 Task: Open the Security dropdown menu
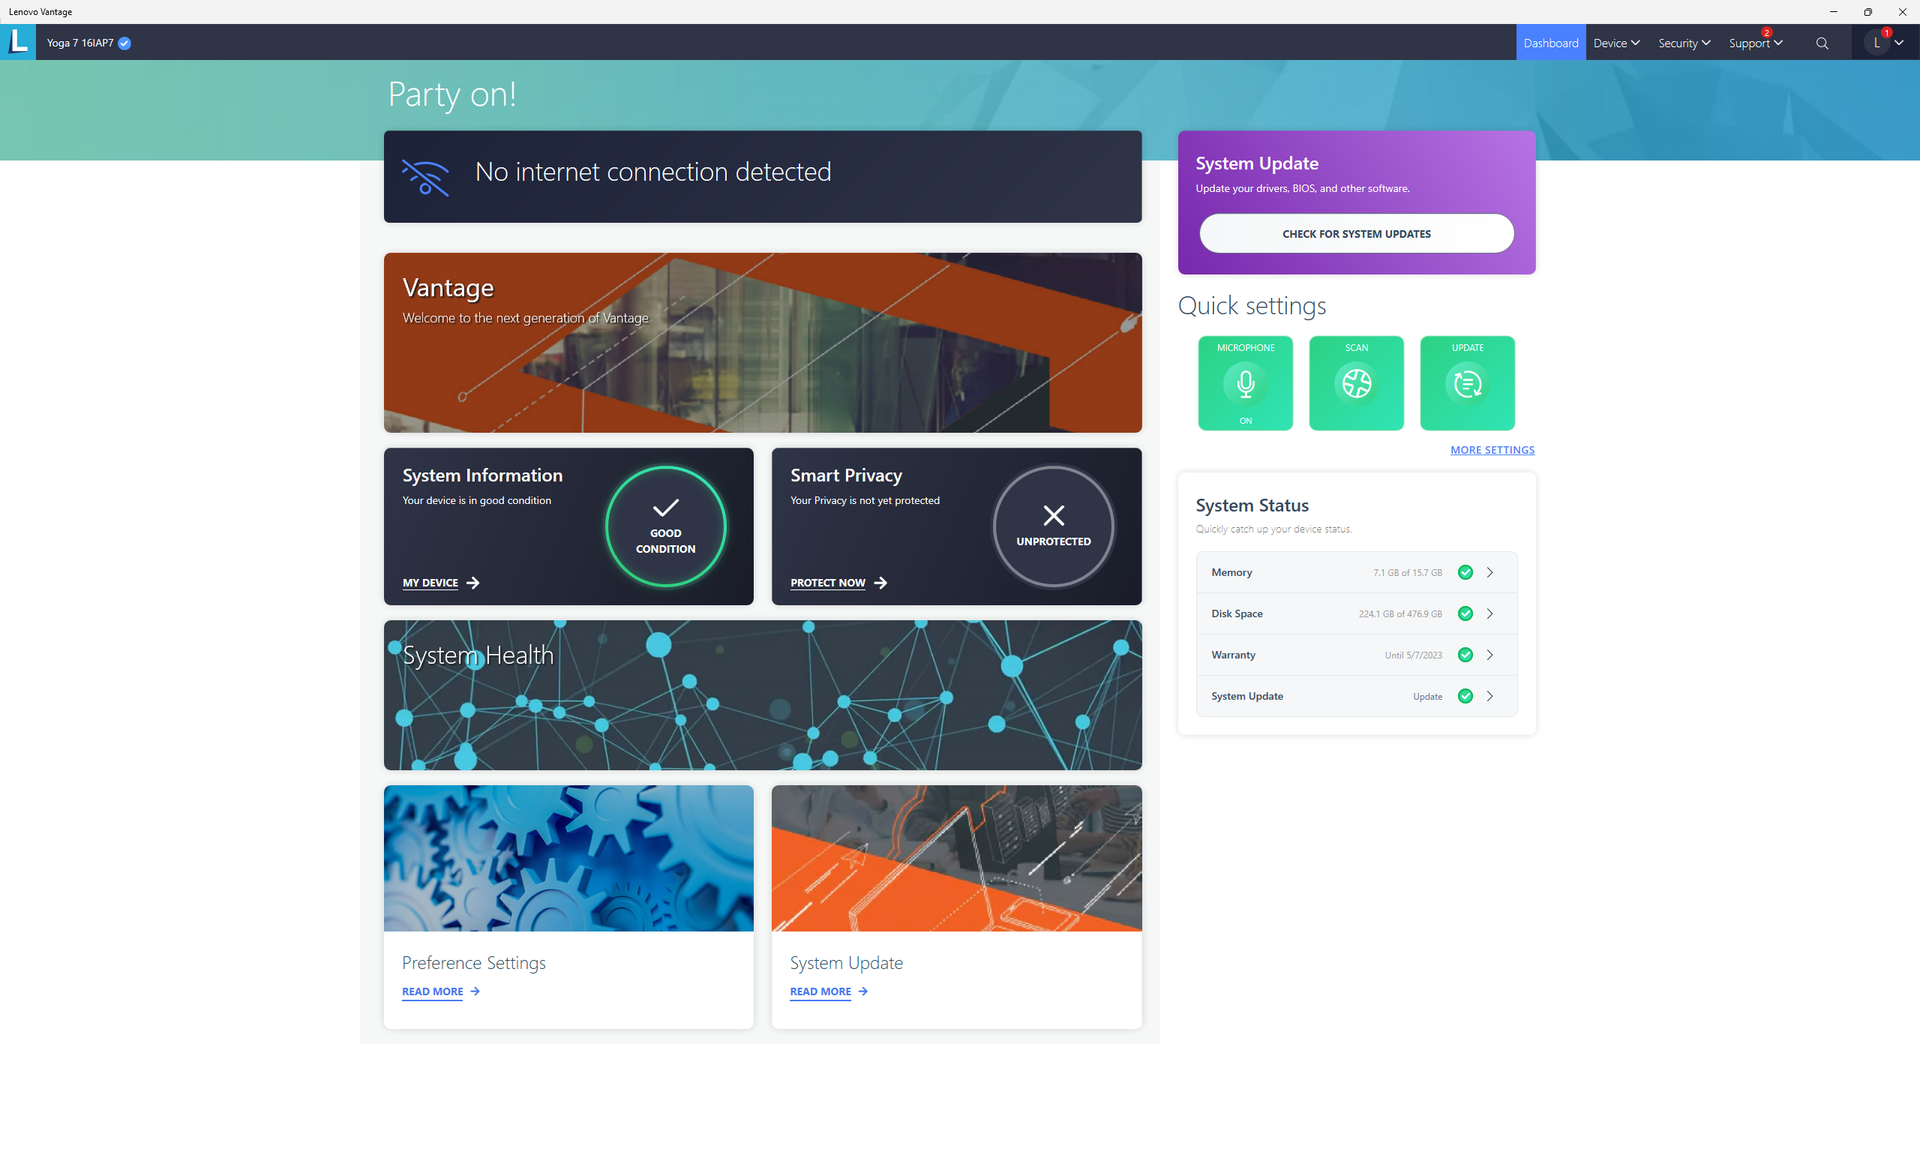click(x=1684, y=43)
